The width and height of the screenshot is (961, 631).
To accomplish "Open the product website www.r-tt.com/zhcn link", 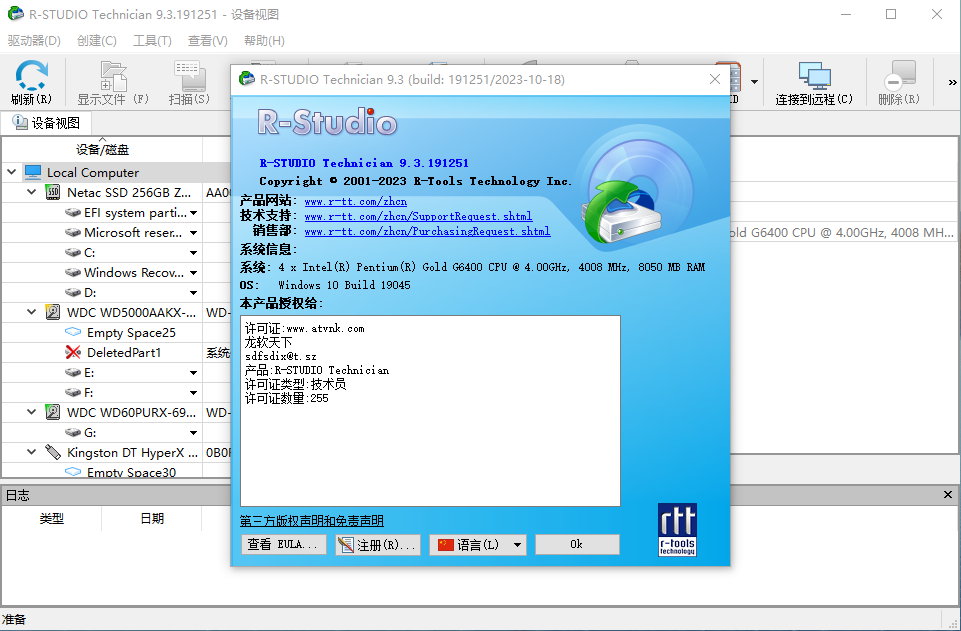I will (x=355, y=201).
